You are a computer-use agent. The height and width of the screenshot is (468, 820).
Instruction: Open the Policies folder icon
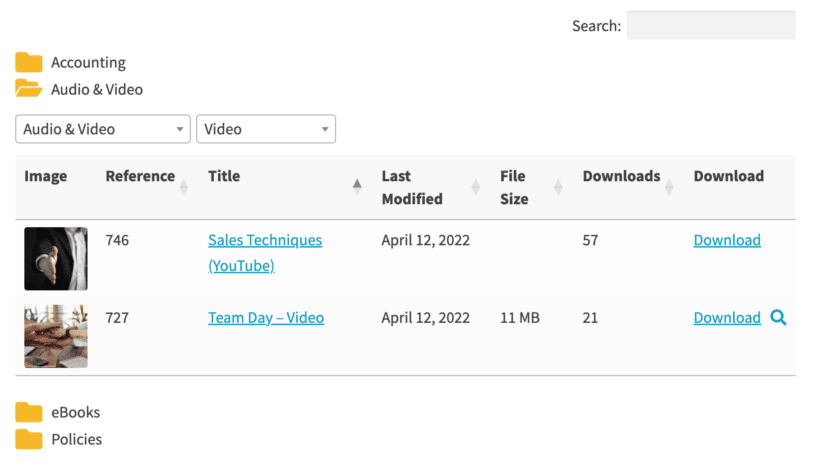[29, 439]
